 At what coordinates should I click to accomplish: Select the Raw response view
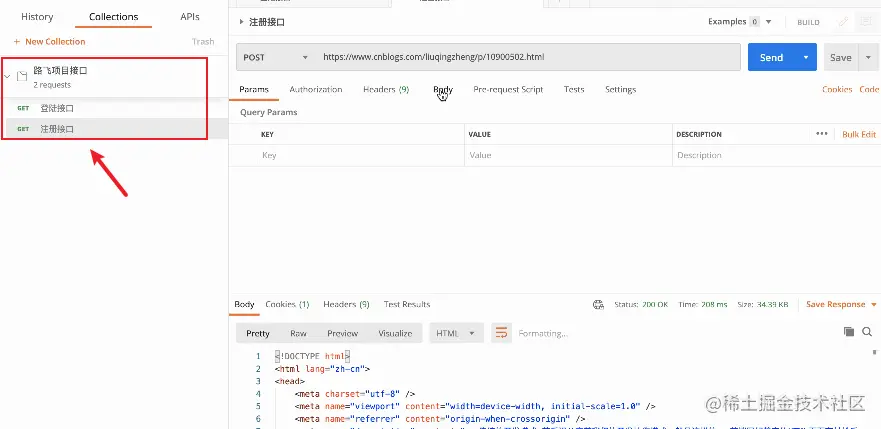pyautogui.click(x=298, y=333)
